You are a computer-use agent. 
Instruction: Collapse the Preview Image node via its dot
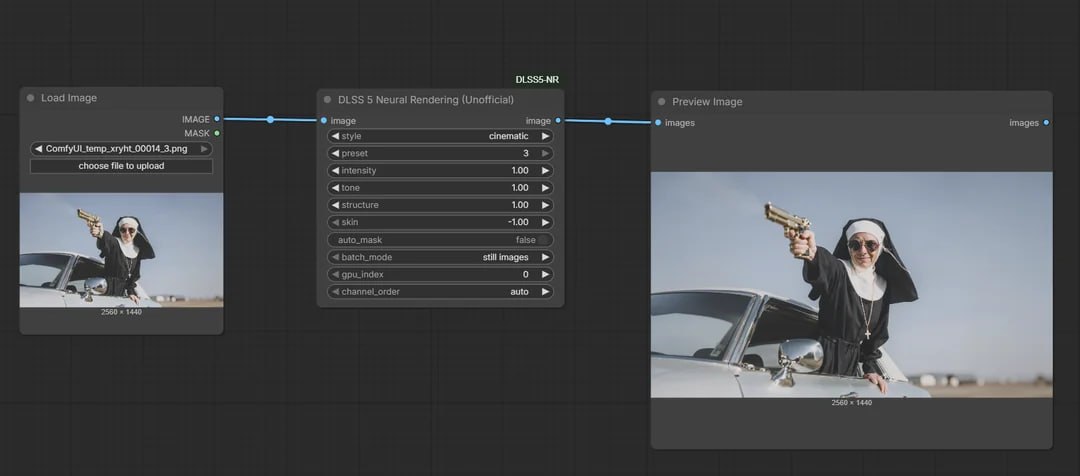(x=661, y=101)
